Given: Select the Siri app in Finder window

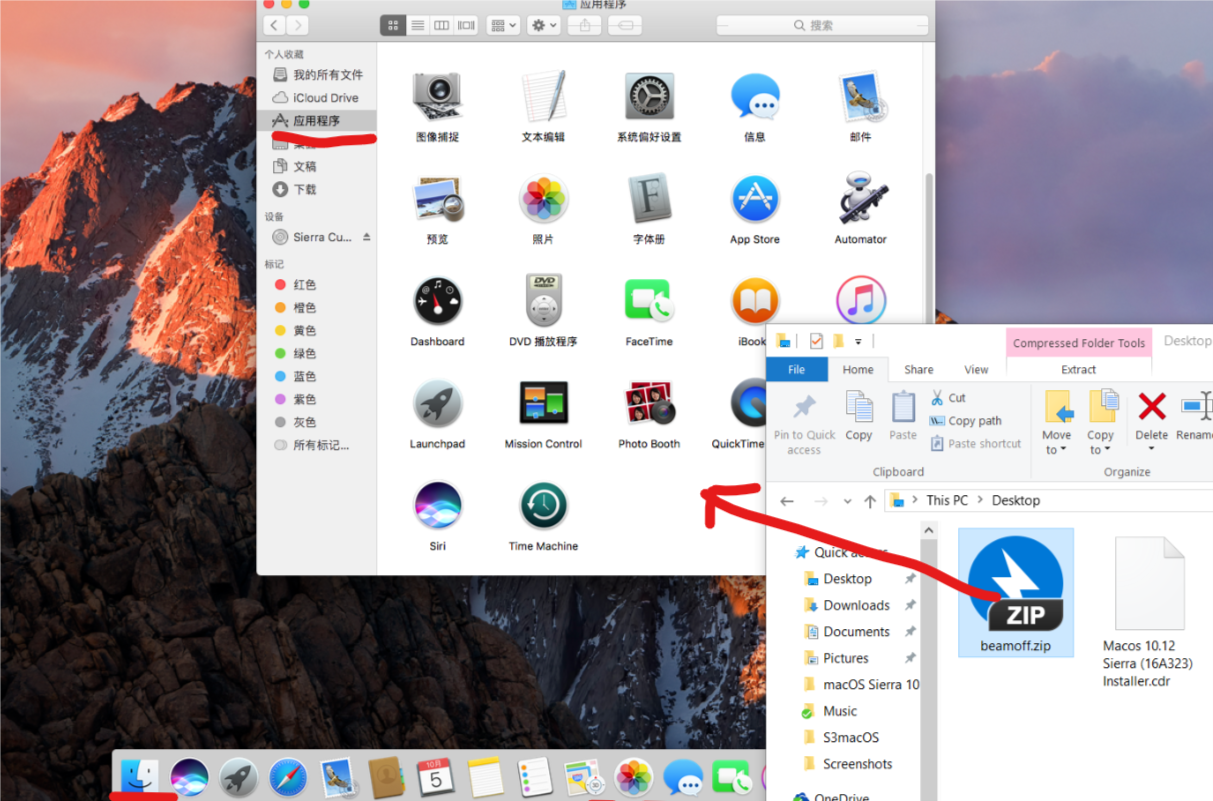Looking at the screenshot, I should click(437, 505).
